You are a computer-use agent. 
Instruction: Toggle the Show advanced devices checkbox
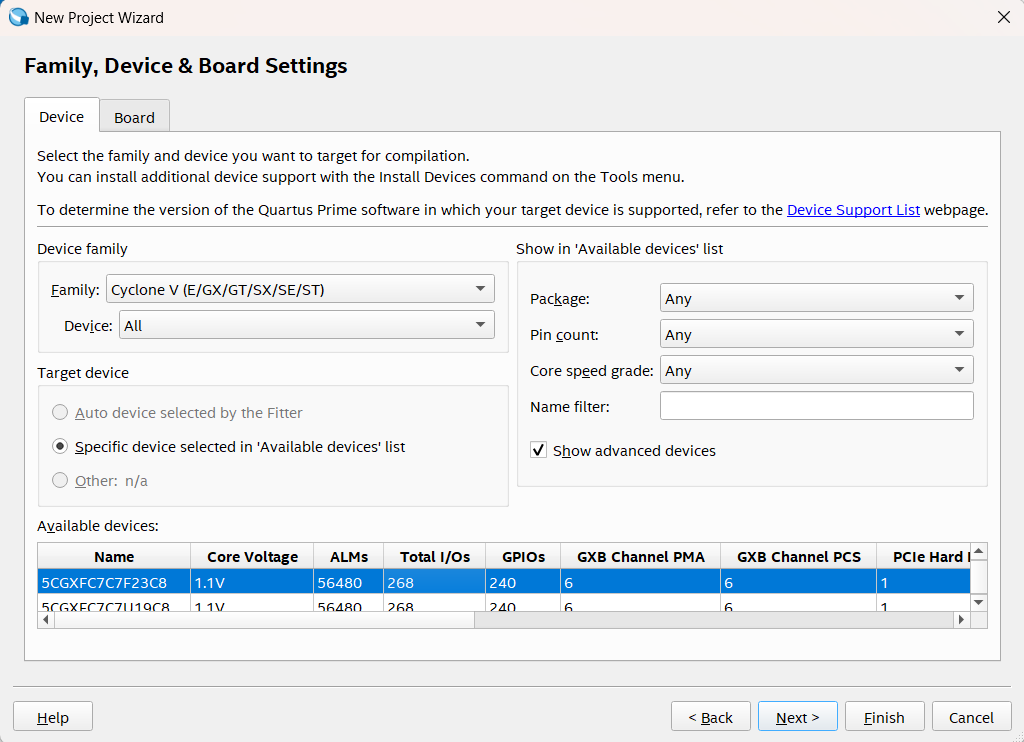pos(539,451)
